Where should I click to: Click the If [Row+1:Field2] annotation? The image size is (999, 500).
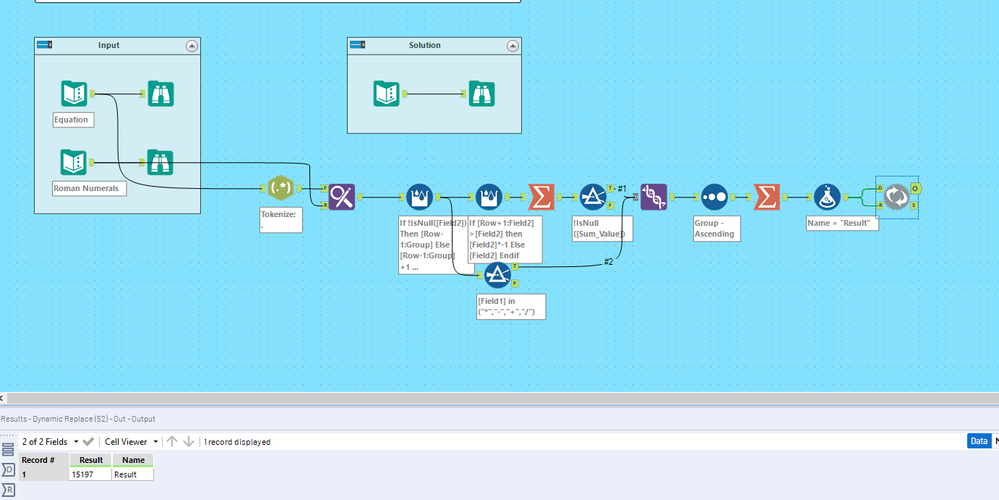point(505,239)
